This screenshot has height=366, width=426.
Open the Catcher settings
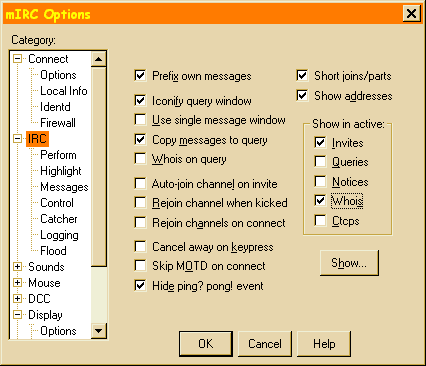59,219
